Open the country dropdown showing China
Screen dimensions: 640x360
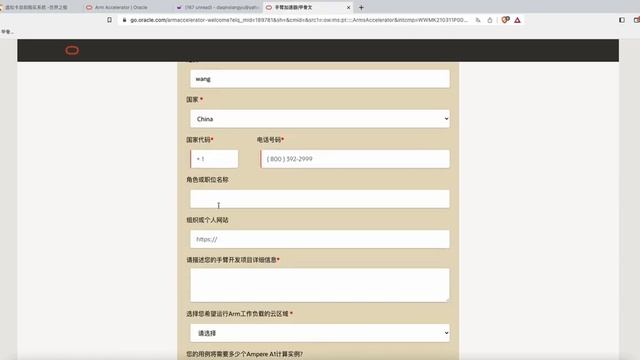tap(320, 119)
